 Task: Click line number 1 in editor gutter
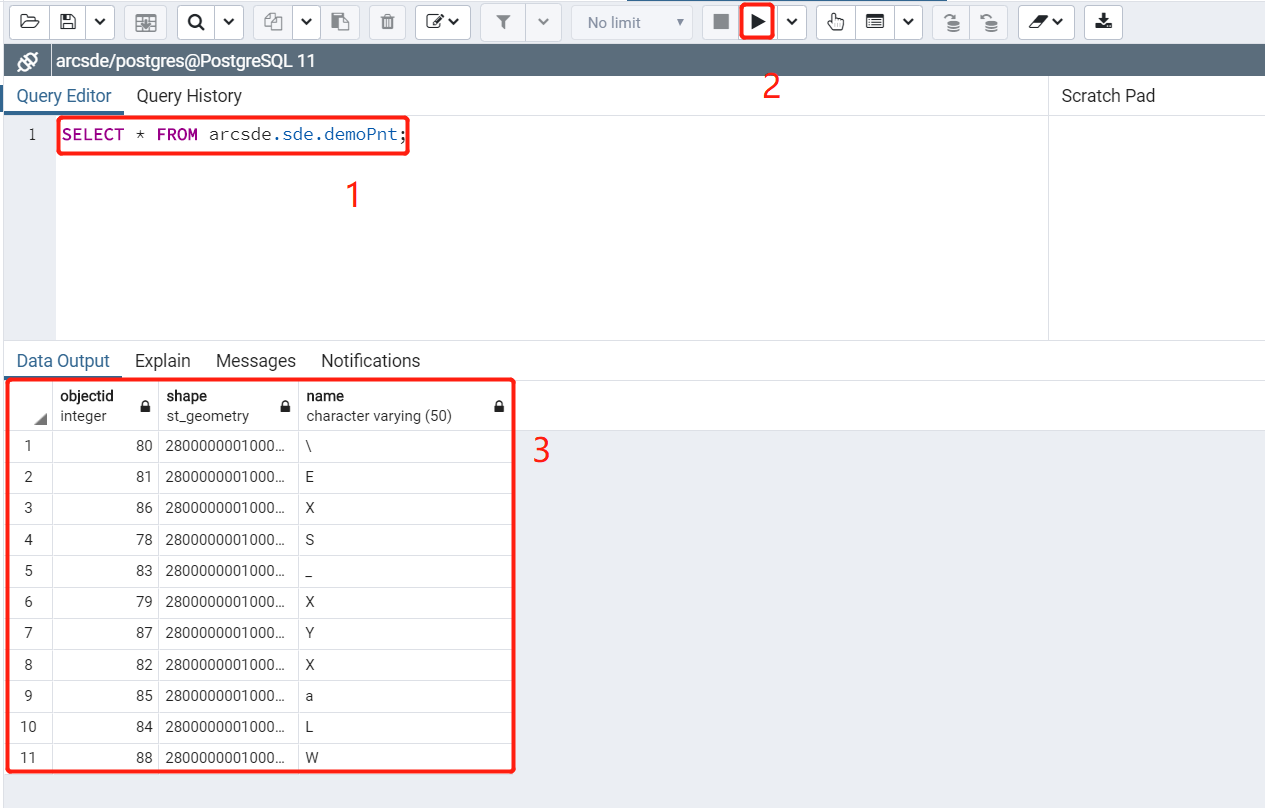tap(32, 134)
